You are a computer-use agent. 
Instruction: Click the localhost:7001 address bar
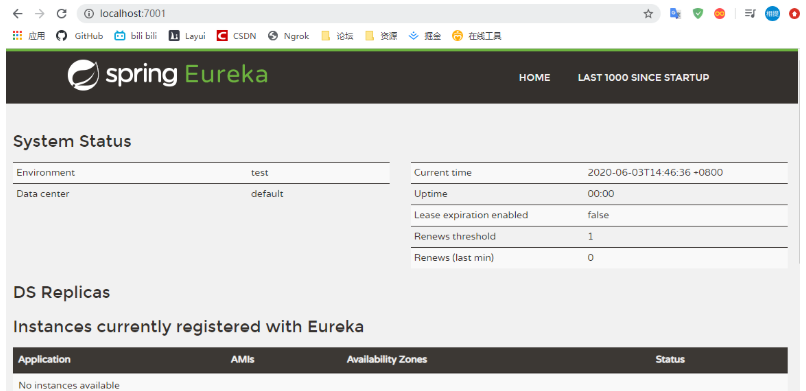click(368, 14)
